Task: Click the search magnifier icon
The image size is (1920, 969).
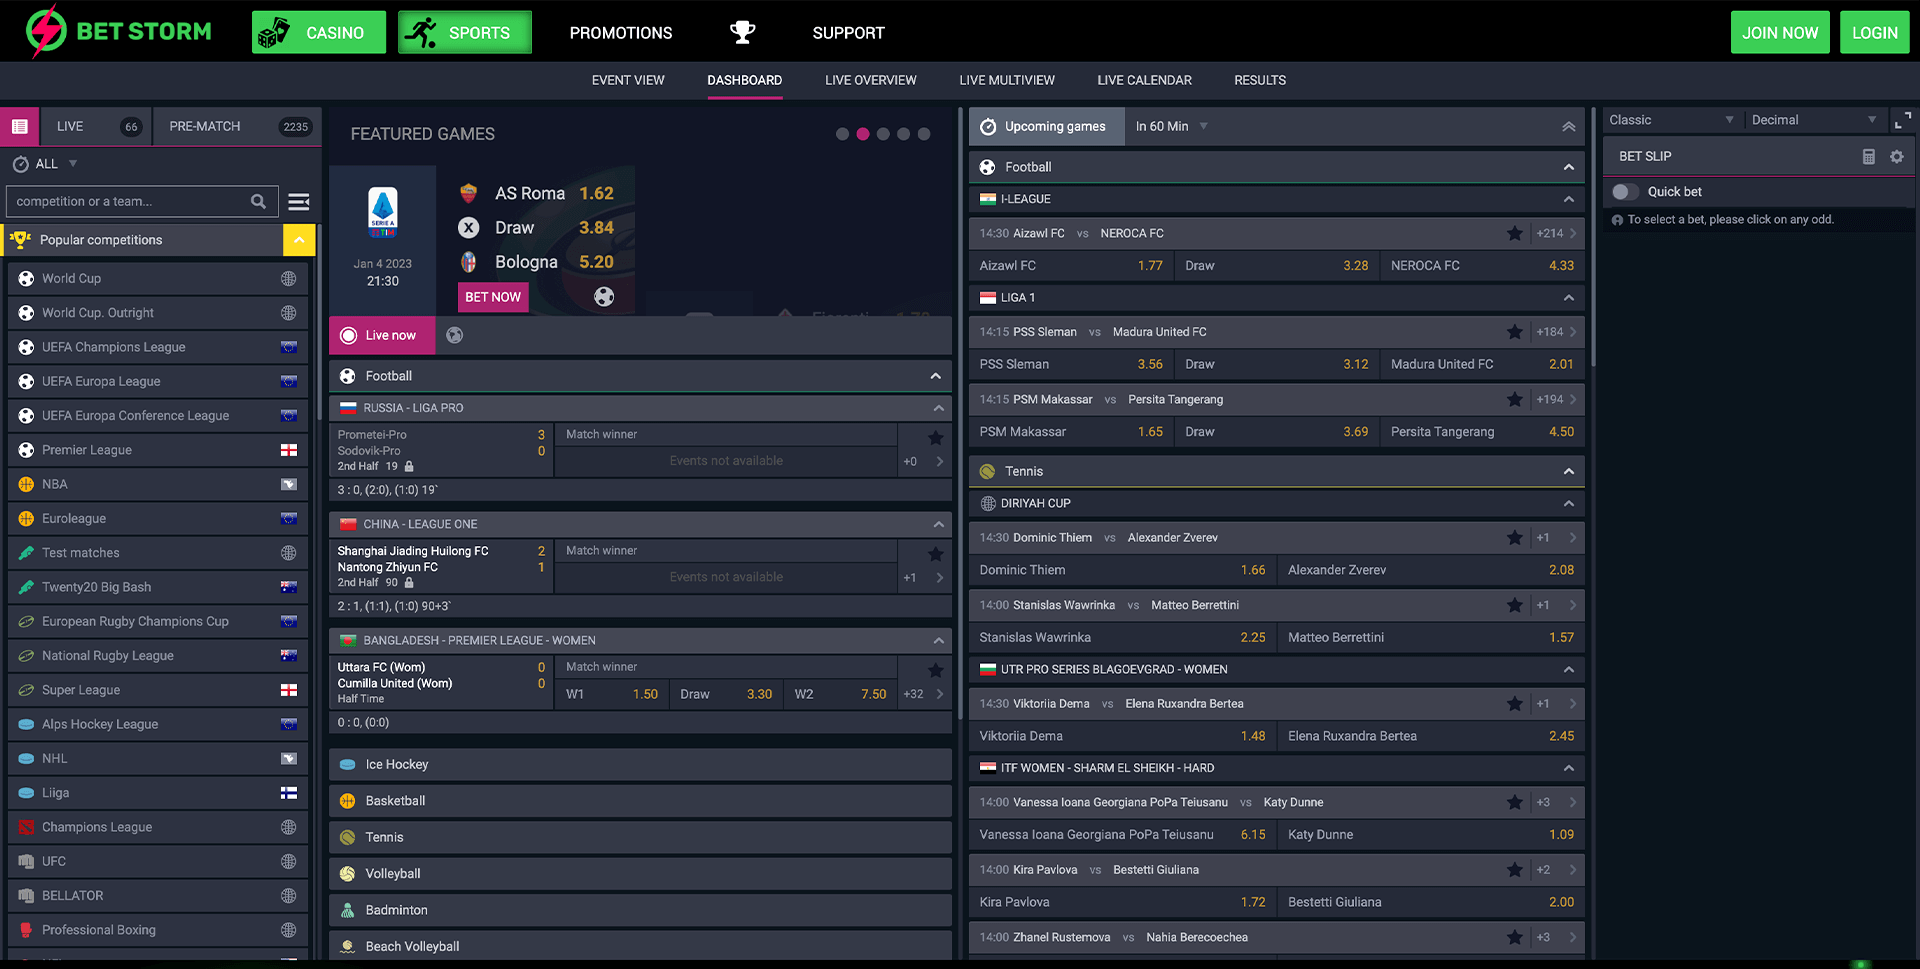Action: 258,201
